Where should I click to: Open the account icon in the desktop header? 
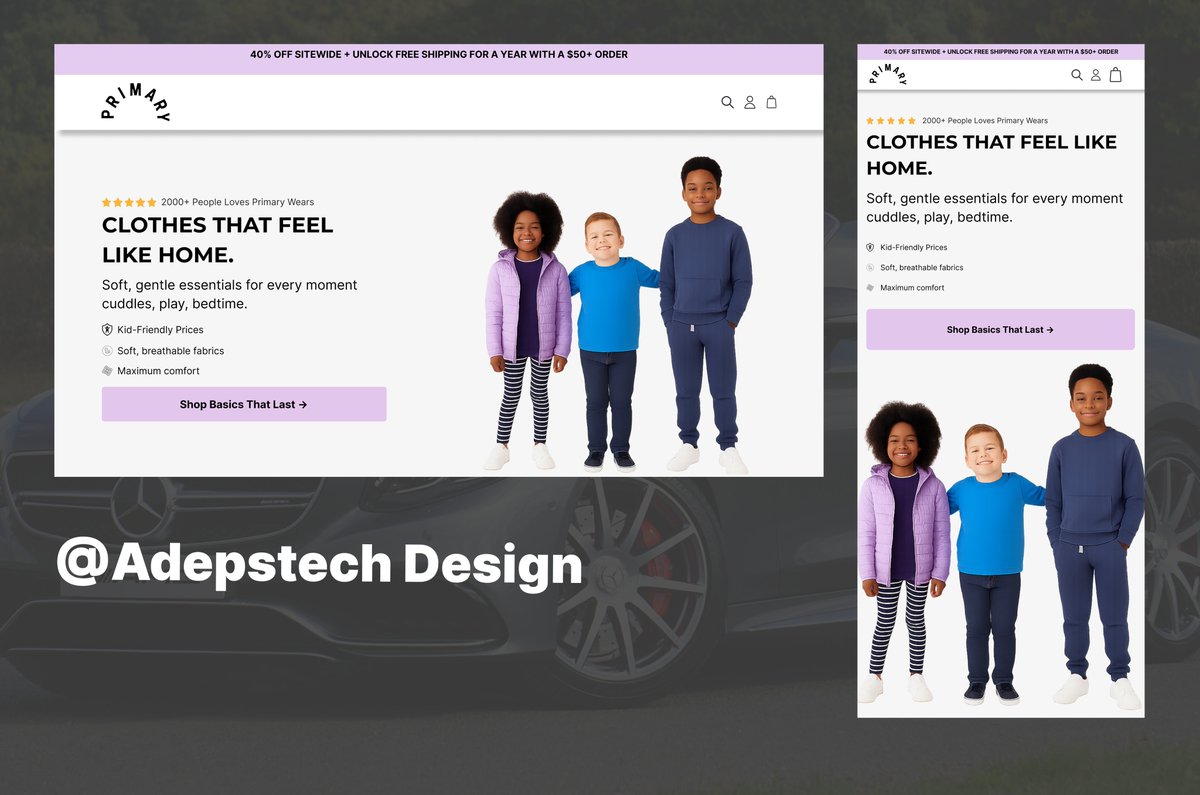coord(750,101)
